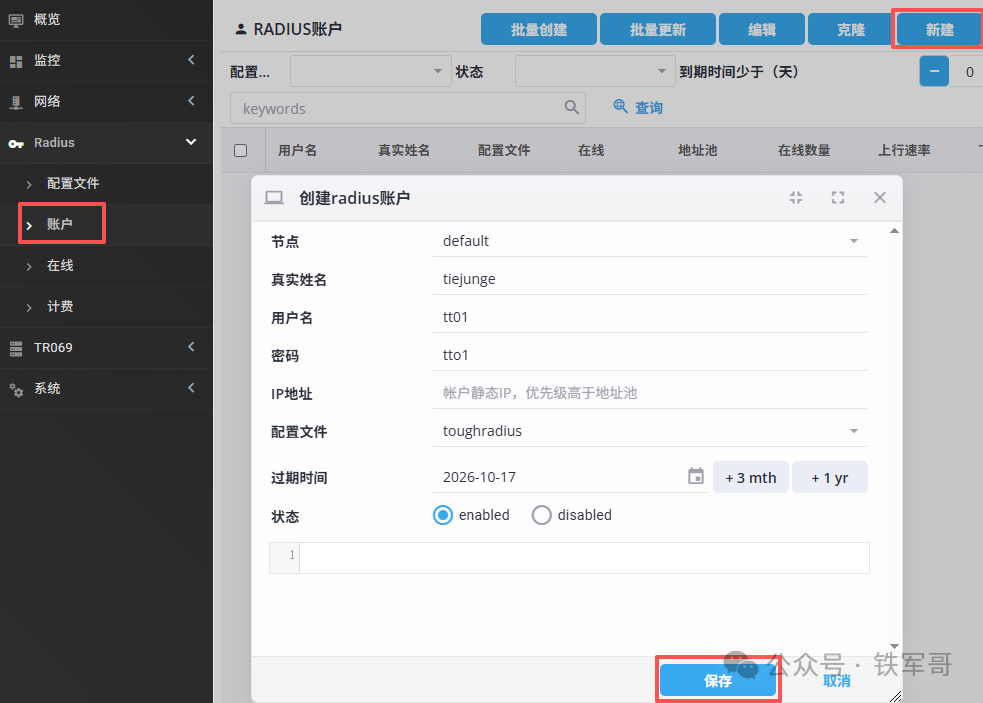Open the 在线 item under Radius
Viewport: 983px width, 703px height.
tap(60, 266)
